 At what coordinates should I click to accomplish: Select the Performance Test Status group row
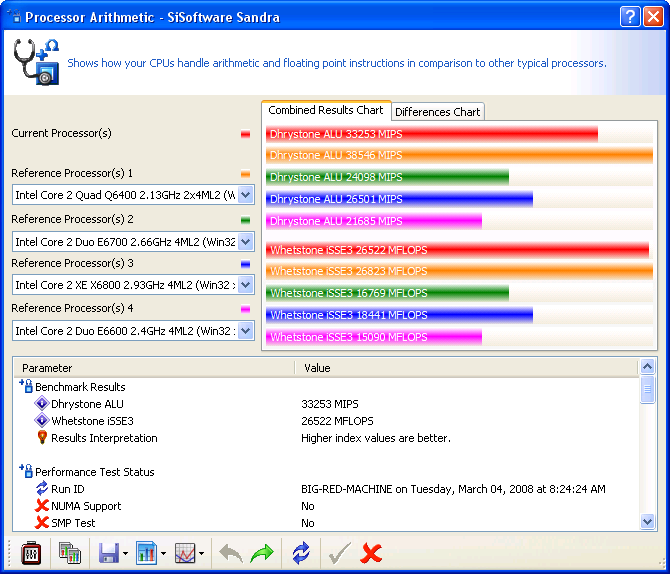(94, 472)
